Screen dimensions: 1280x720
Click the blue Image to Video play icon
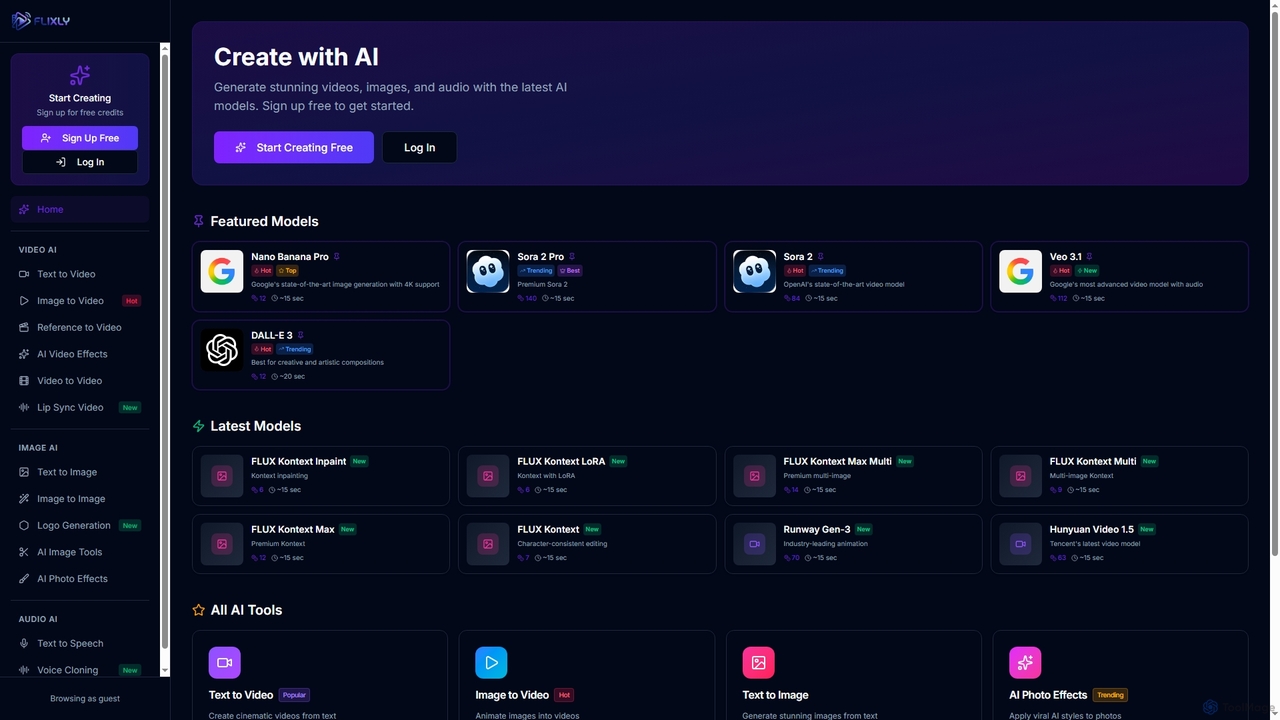coord(491,662)
